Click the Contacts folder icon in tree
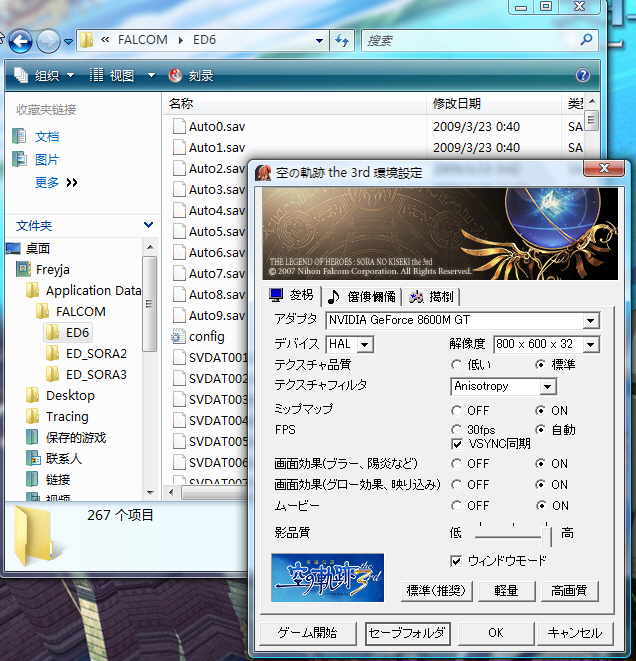This screenshot has width=636, height=661. point(32,458)
